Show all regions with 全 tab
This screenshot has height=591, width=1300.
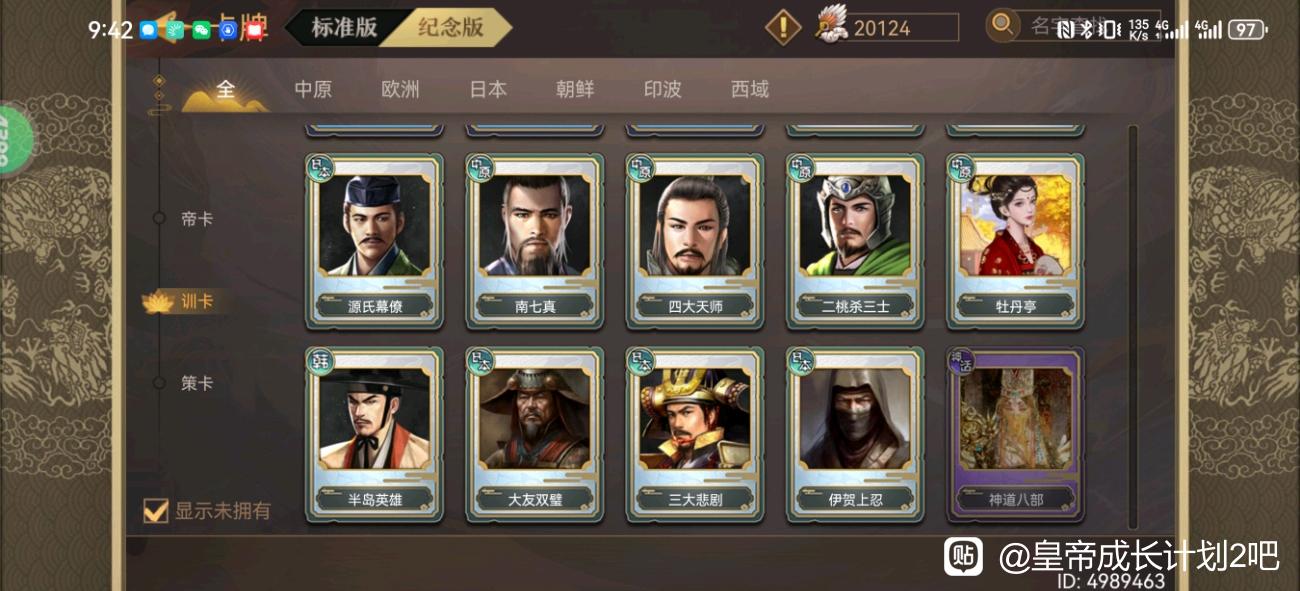[226, 89]
